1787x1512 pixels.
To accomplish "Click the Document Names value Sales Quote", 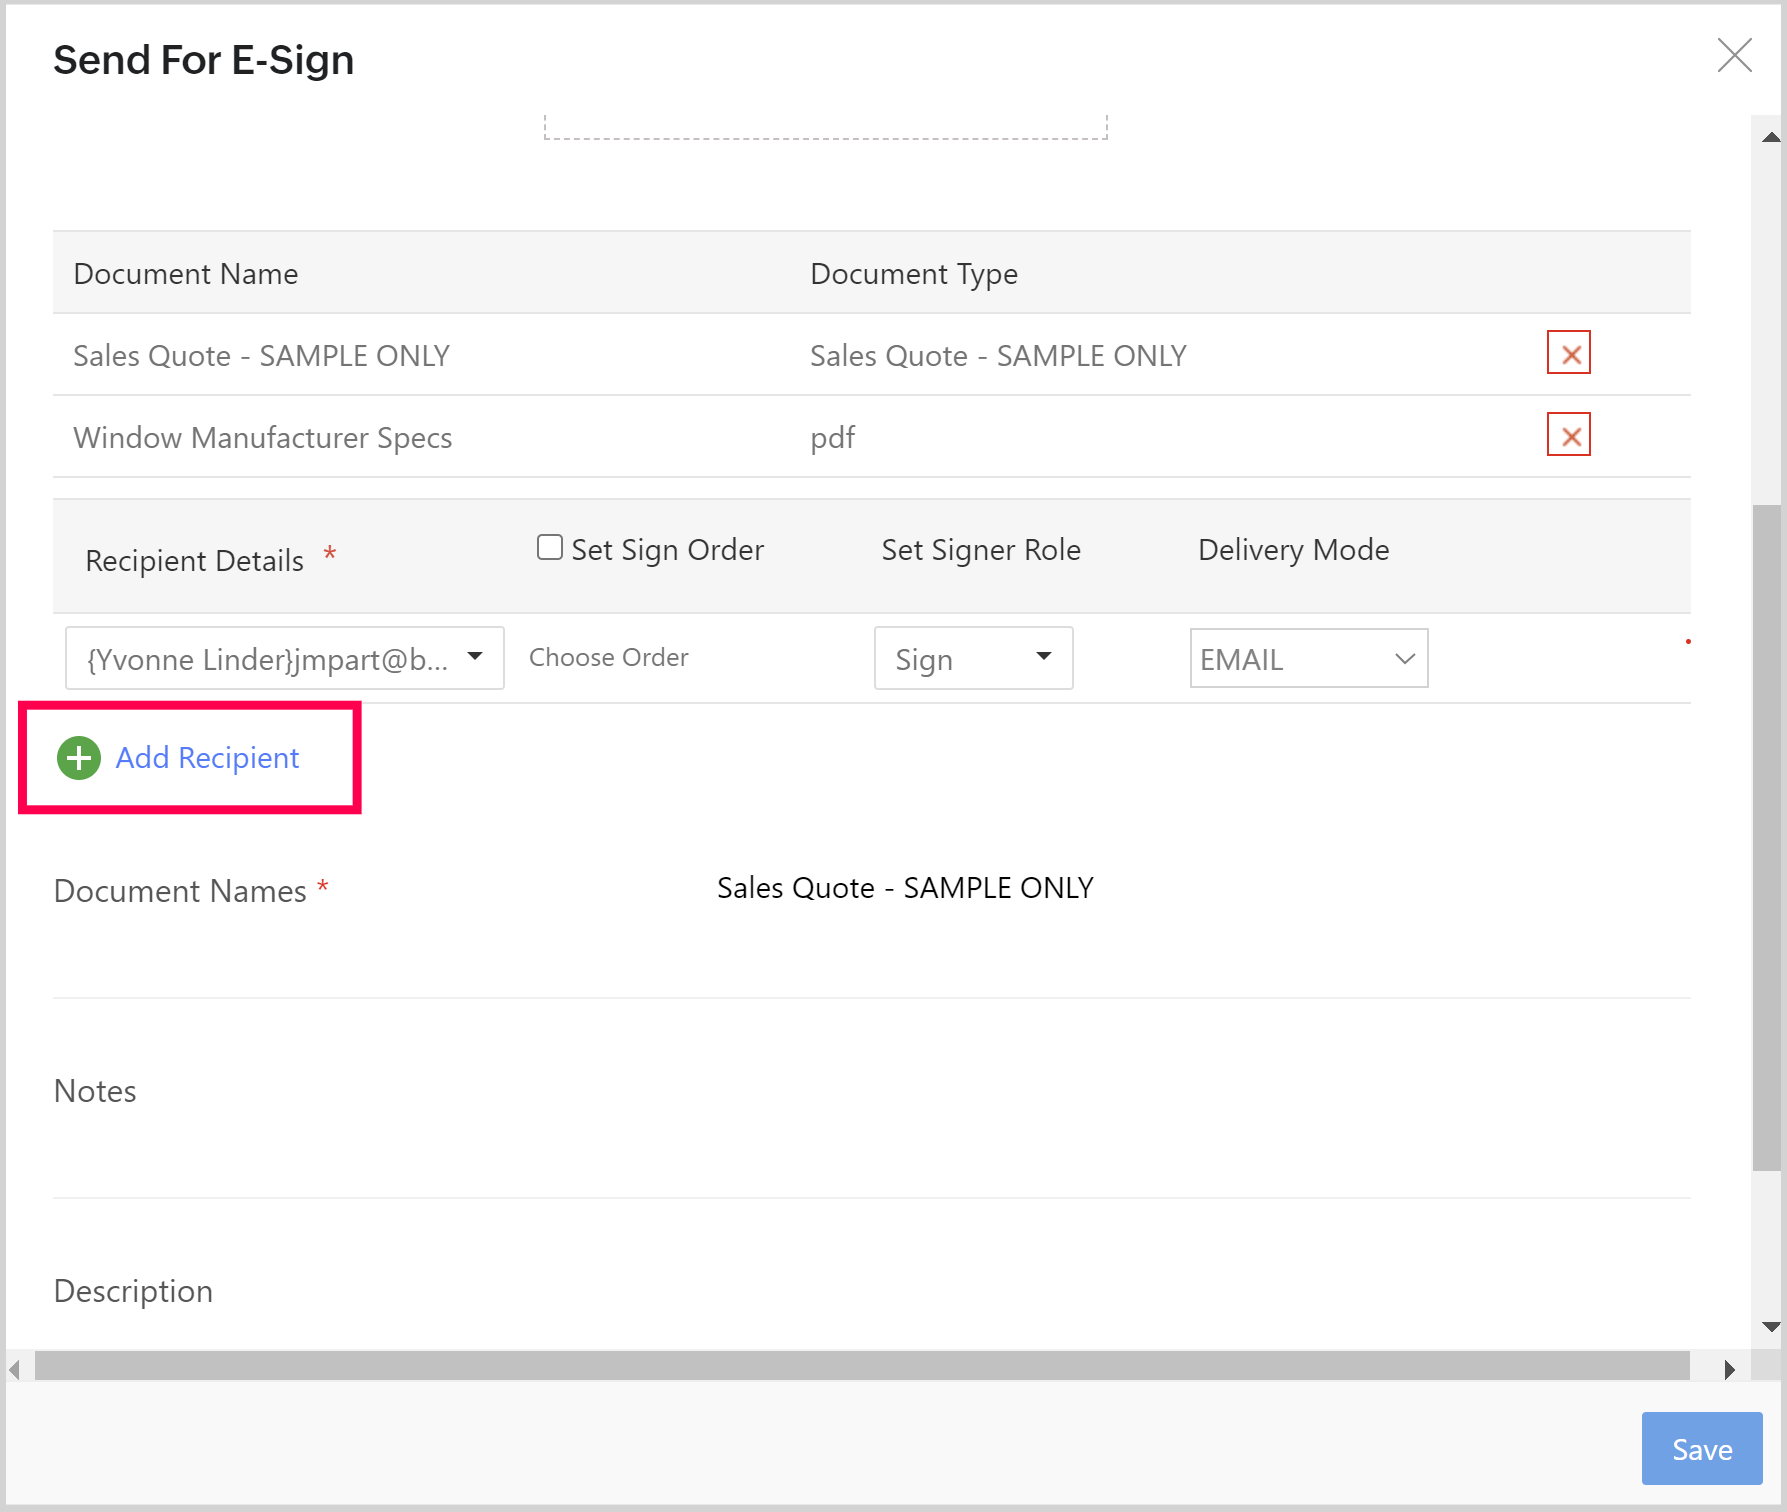I will [x=904, y=888].
